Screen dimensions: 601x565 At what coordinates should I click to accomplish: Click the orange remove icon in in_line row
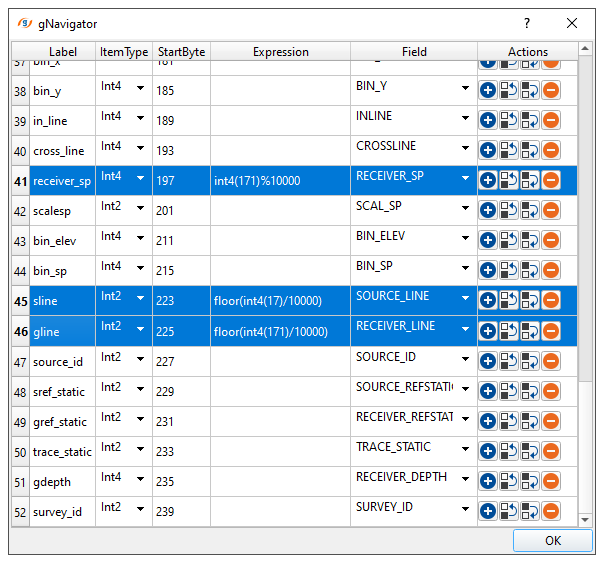(x=550, y=121)
